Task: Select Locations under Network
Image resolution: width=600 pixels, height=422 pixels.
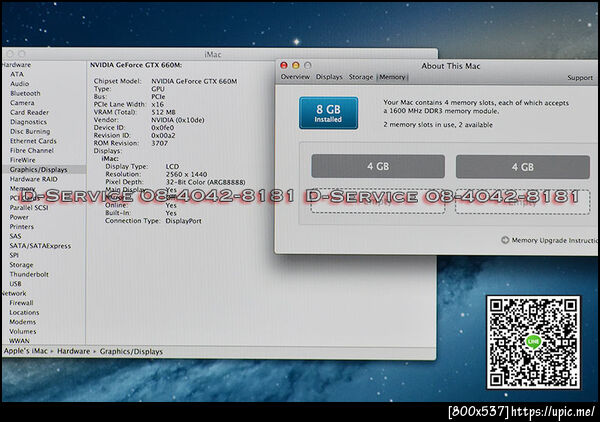Action: tap(24, 313)
